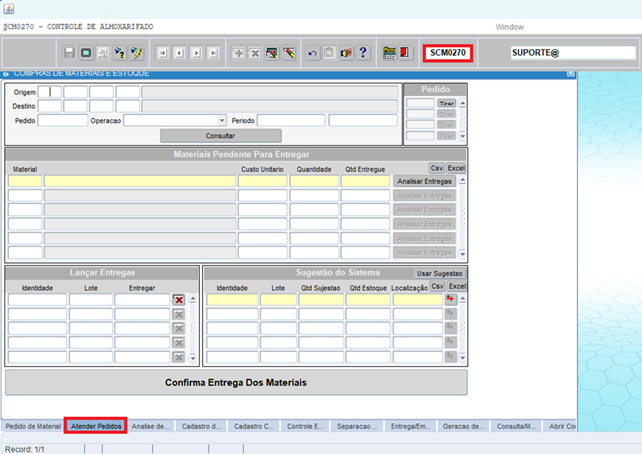Click the edit window with pencil icon
The image size is (642, 454).
271,53
